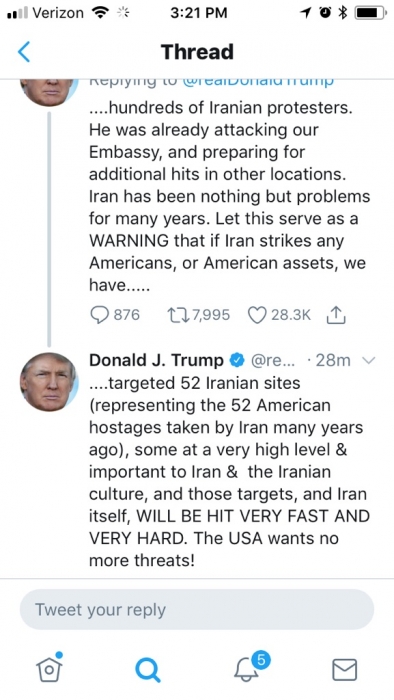Tap the @re... handle link
The width and height of the screenshot is (394, 700).
click(273, 360)
